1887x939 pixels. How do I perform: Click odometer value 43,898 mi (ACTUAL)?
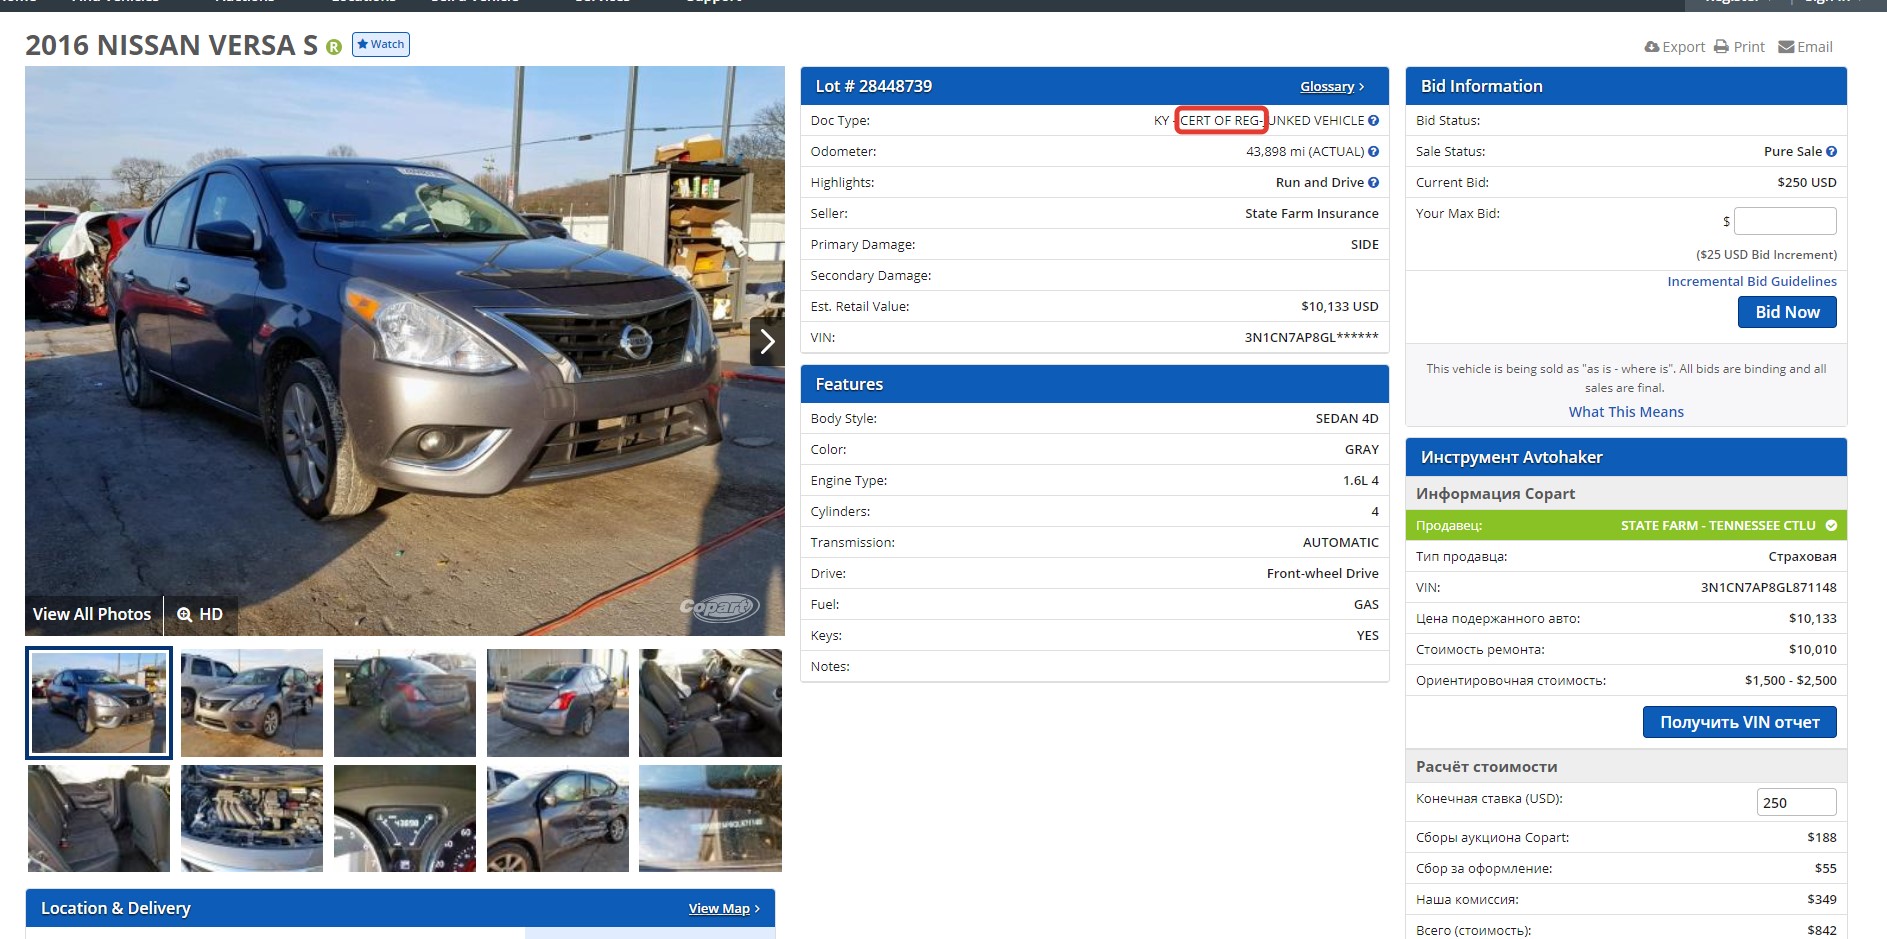coord(1305,151)
